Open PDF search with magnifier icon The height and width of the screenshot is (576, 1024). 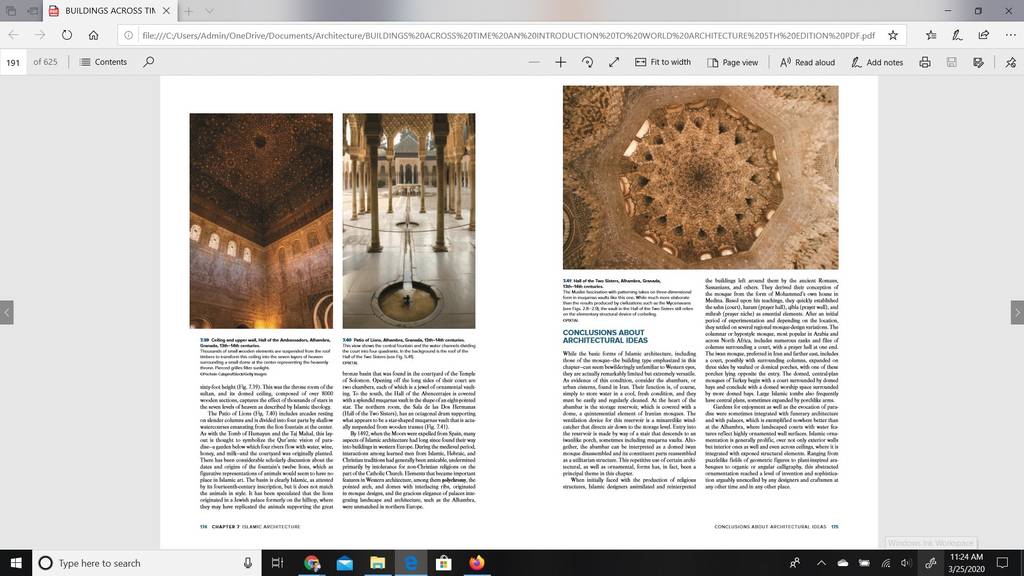(149, 62)
